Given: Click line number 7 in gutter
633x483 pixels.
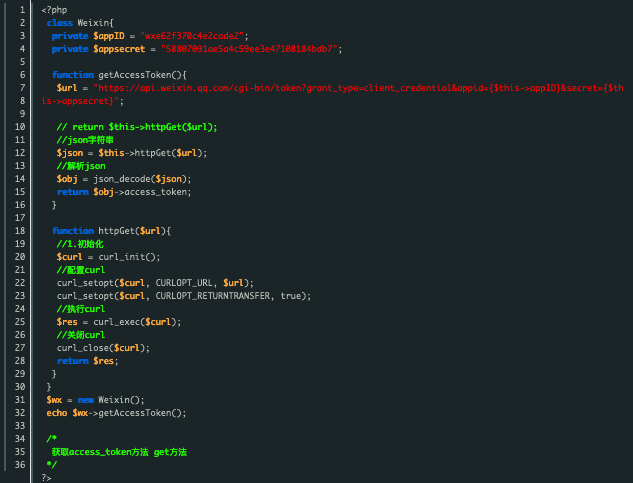Looking at the screenshot, I should [x=23, y=88].
